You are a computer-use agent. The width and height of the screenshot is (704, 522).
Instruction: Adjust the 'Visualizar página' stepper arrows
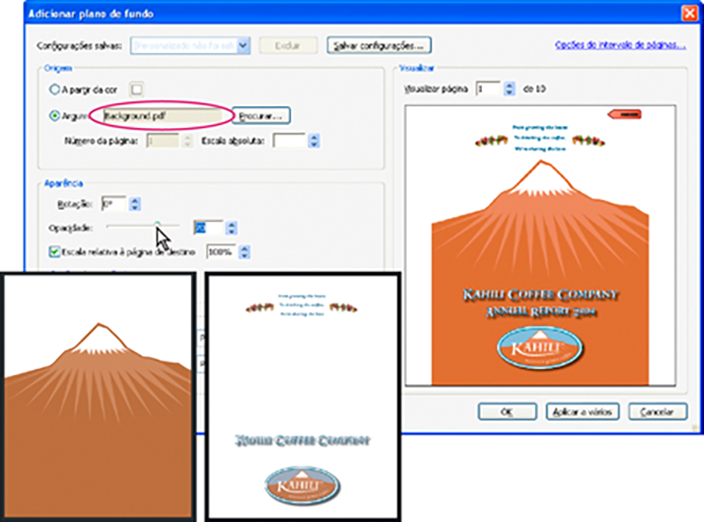coord(509,89)
